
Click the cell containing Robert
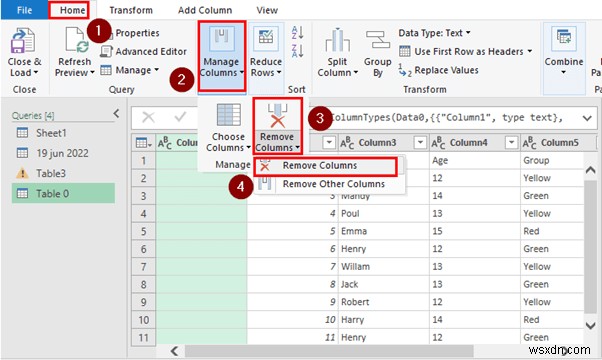pyautogui.click(x=384, y=302)
